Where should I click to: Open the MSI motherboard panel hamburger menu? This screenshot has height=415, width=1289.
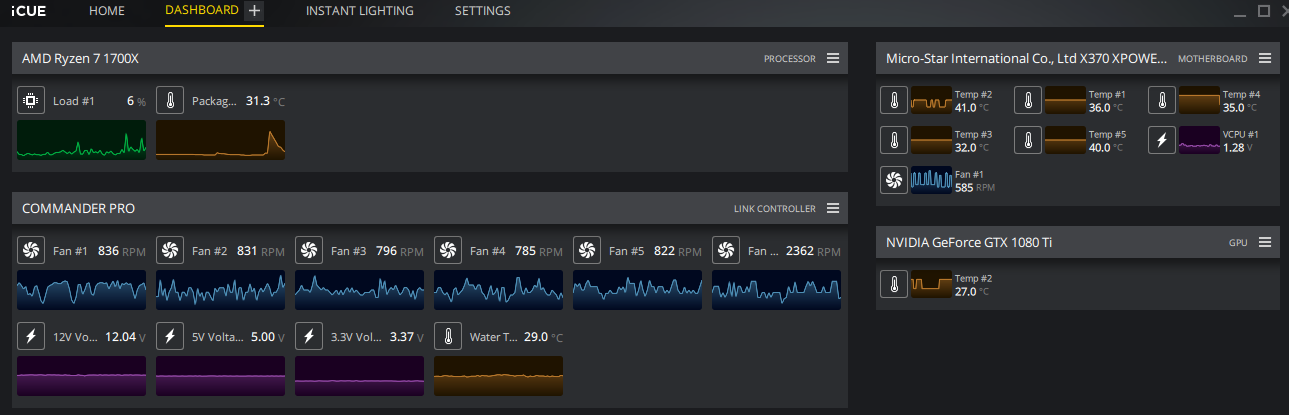(1264, 58)
